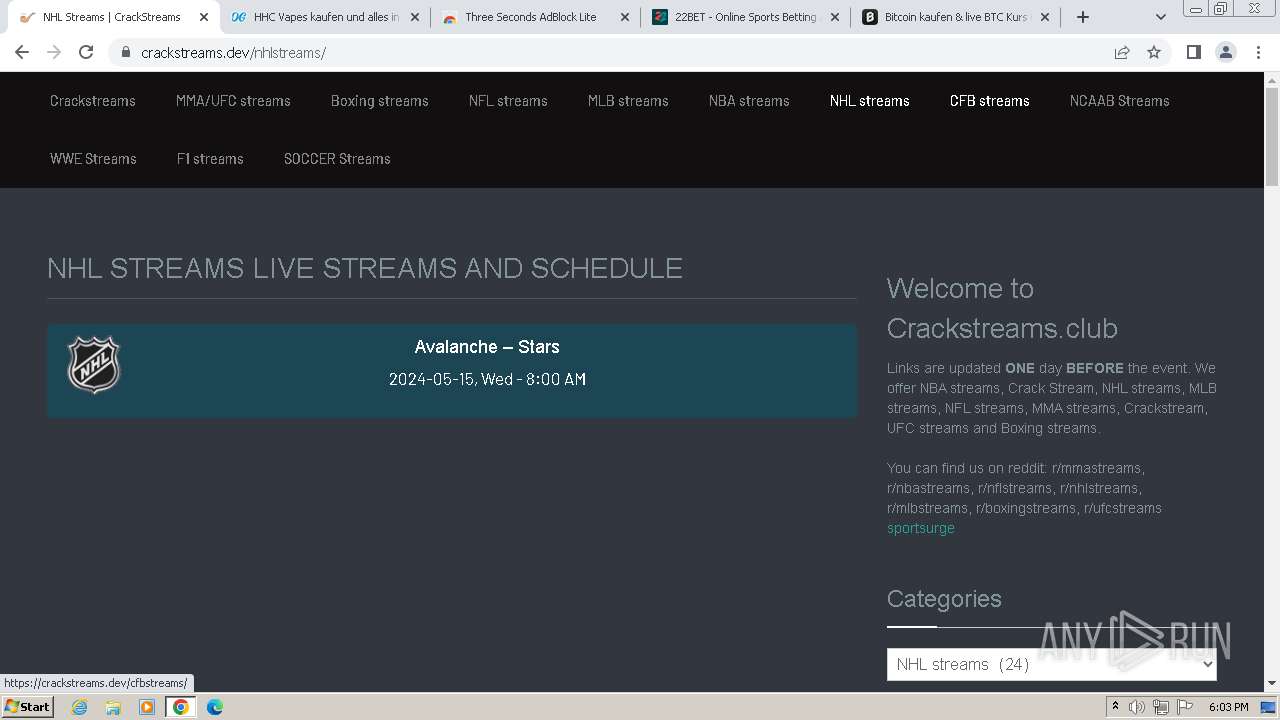The height and width of the screenshot is (720, 1280).
Task: Open the site security lock icon
Action: coord(126,52)
